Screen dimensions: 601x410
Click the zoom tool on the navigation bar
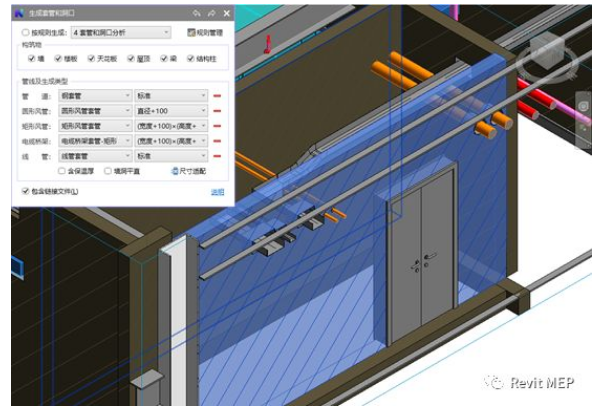click(583, 128)
